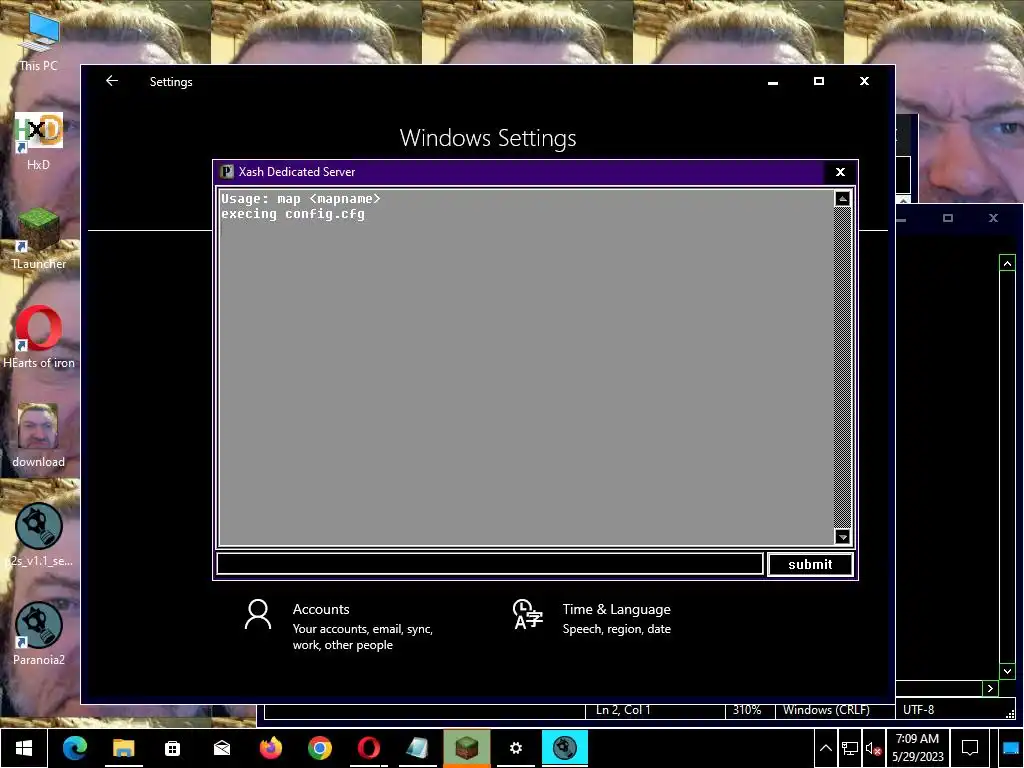Open Time & Language settings category
Image resolution: width=1024 pixels, height=768 pixels.
point(592,618)
